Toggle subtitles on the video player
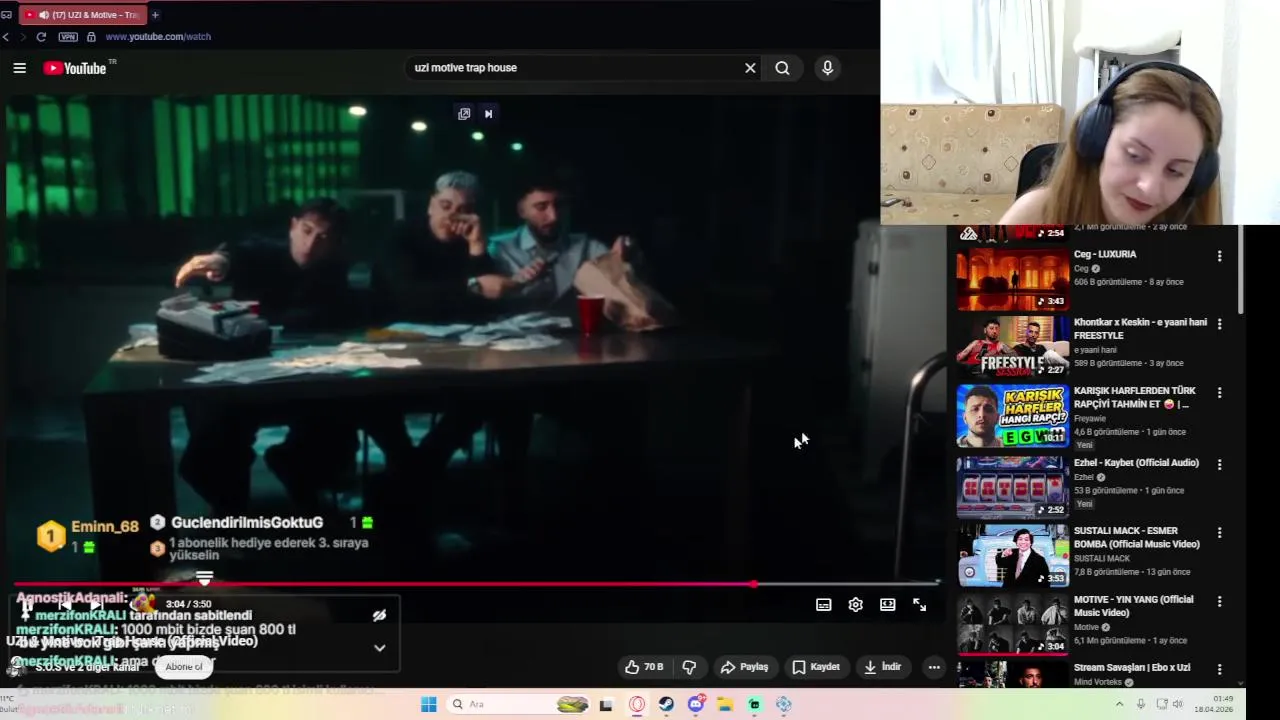This screenshot has height=720, width=1280. point(824,605)
